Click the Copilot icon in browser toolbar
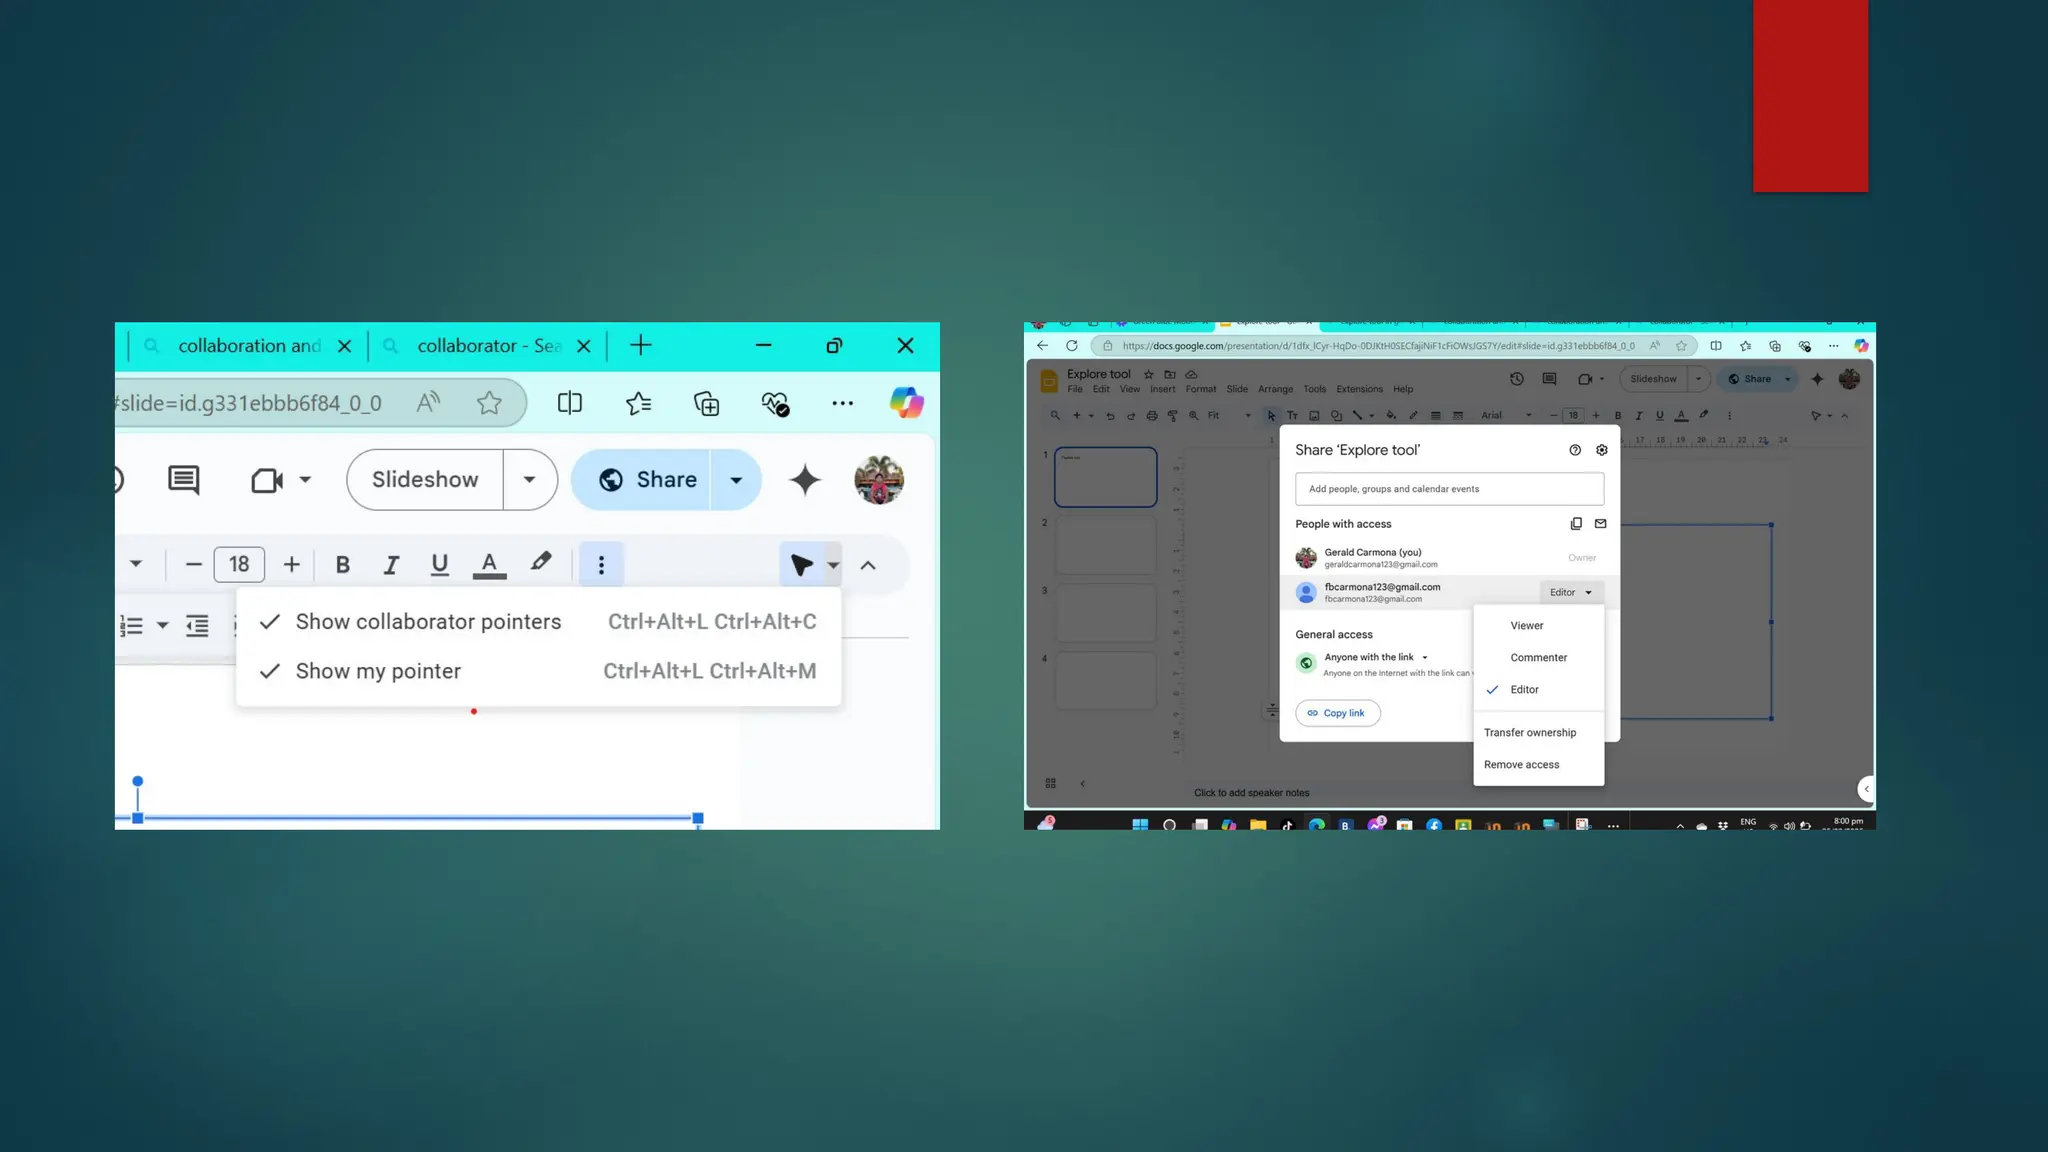Image resolution: width=2048 pixels, height=1152 pixels. [x=907, y=403]
